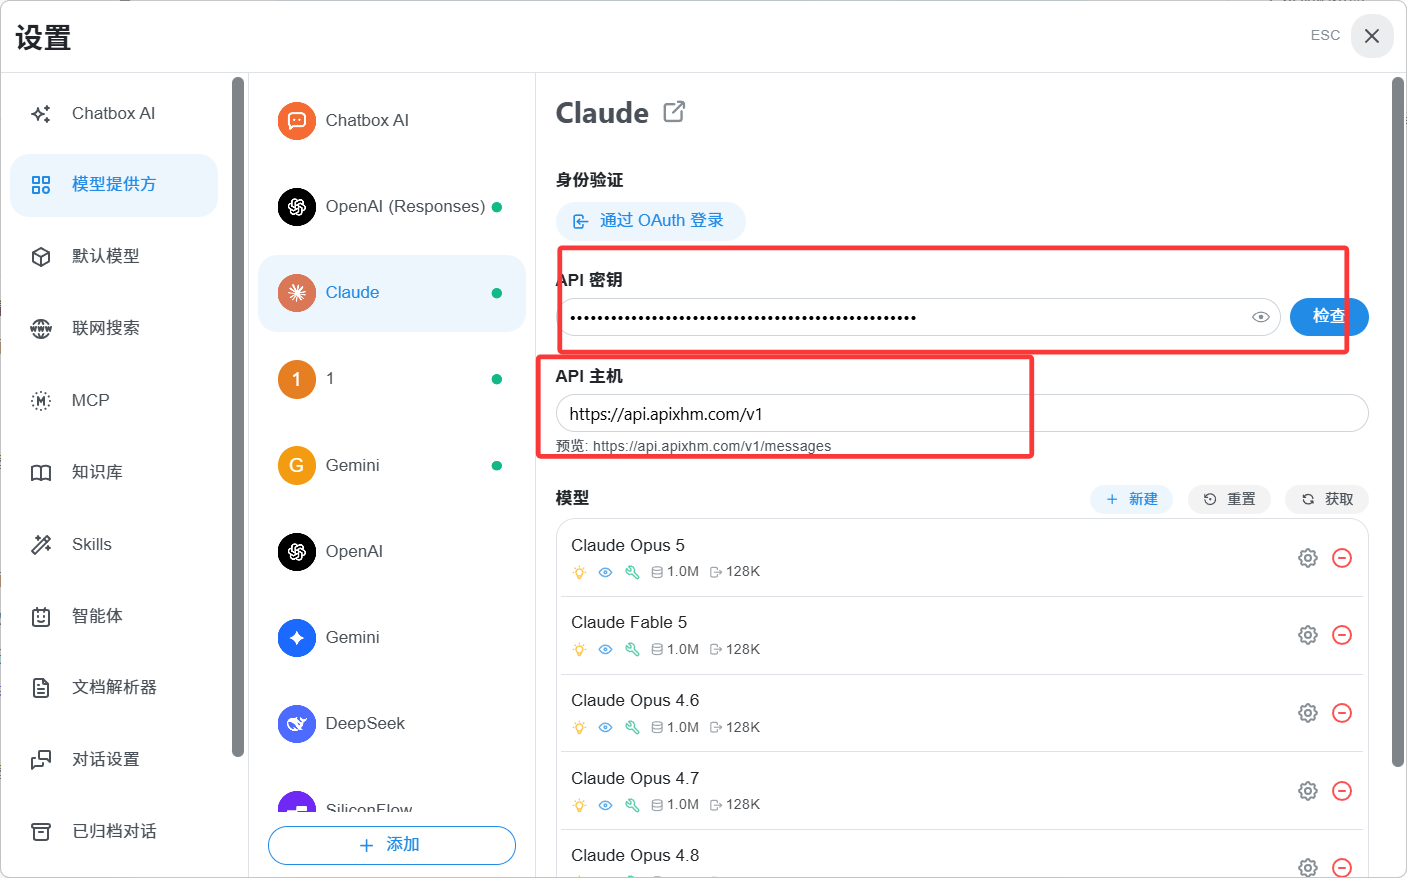The height and width of the screenshot is (878, 1407).
Task: Close the settings dialog with X
Action: point(1372,36)
